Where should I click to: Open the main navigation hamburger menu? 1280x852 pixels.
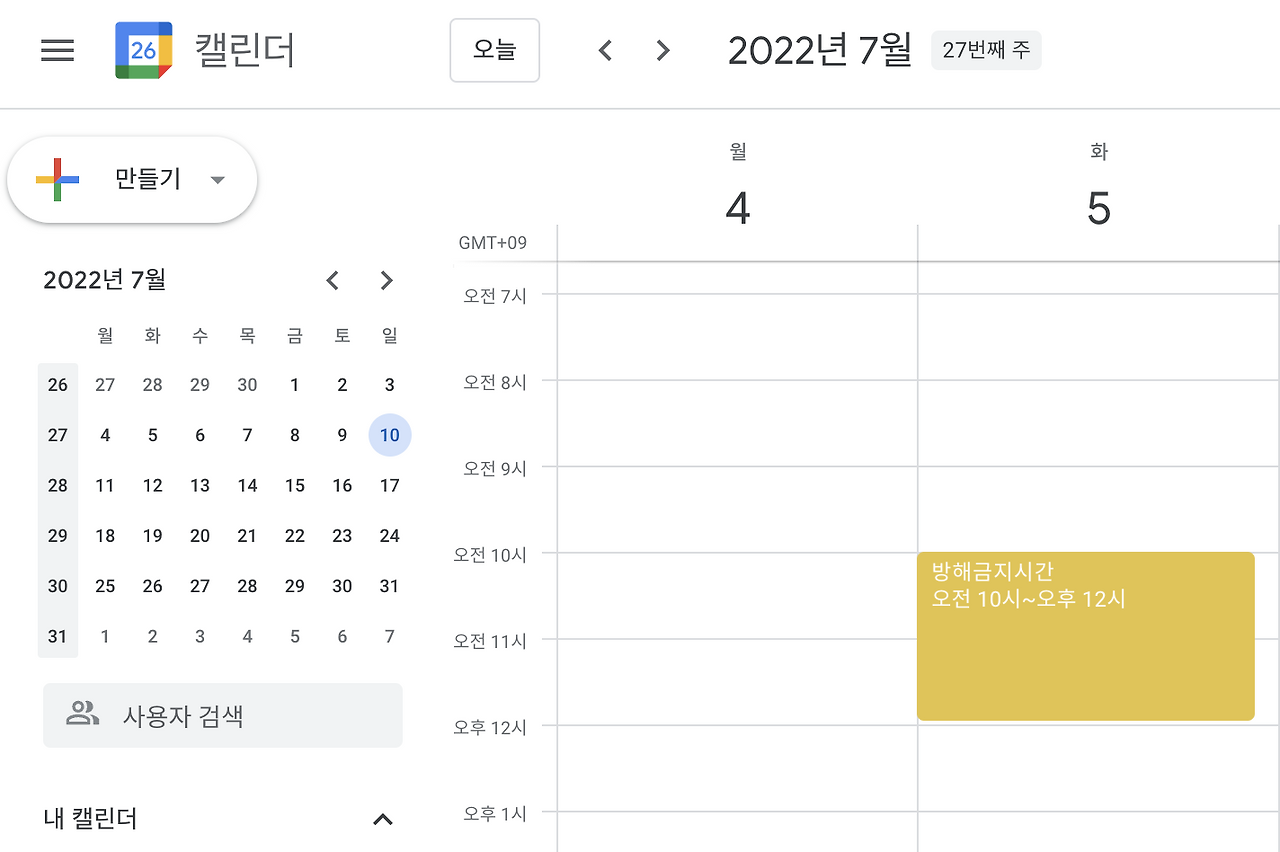57,51
